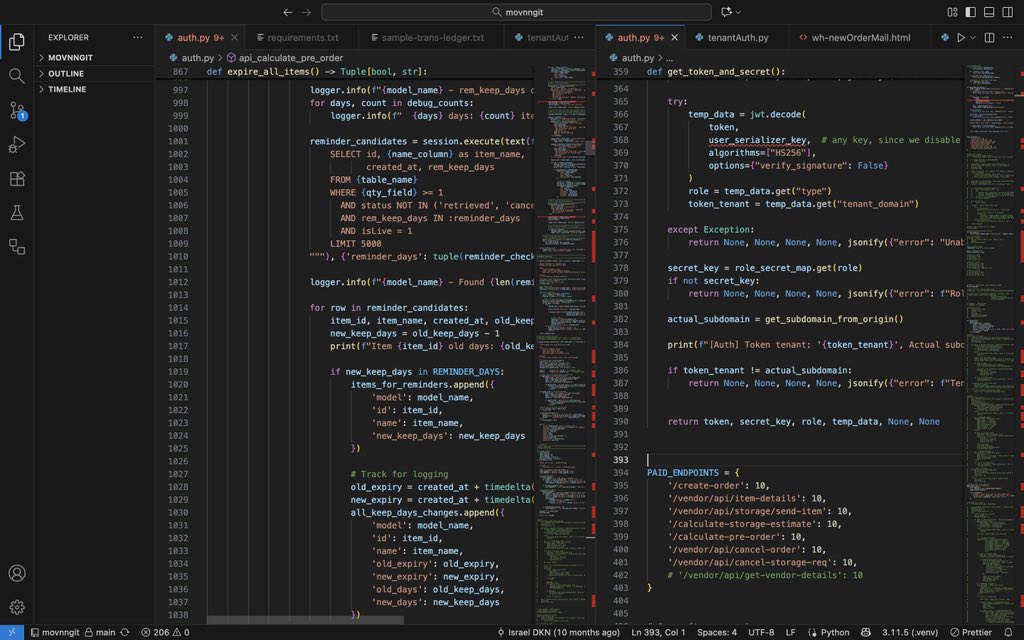Go back with the left arrow
The width and height of the screenshot is (1024, 640).
point(287,12)
